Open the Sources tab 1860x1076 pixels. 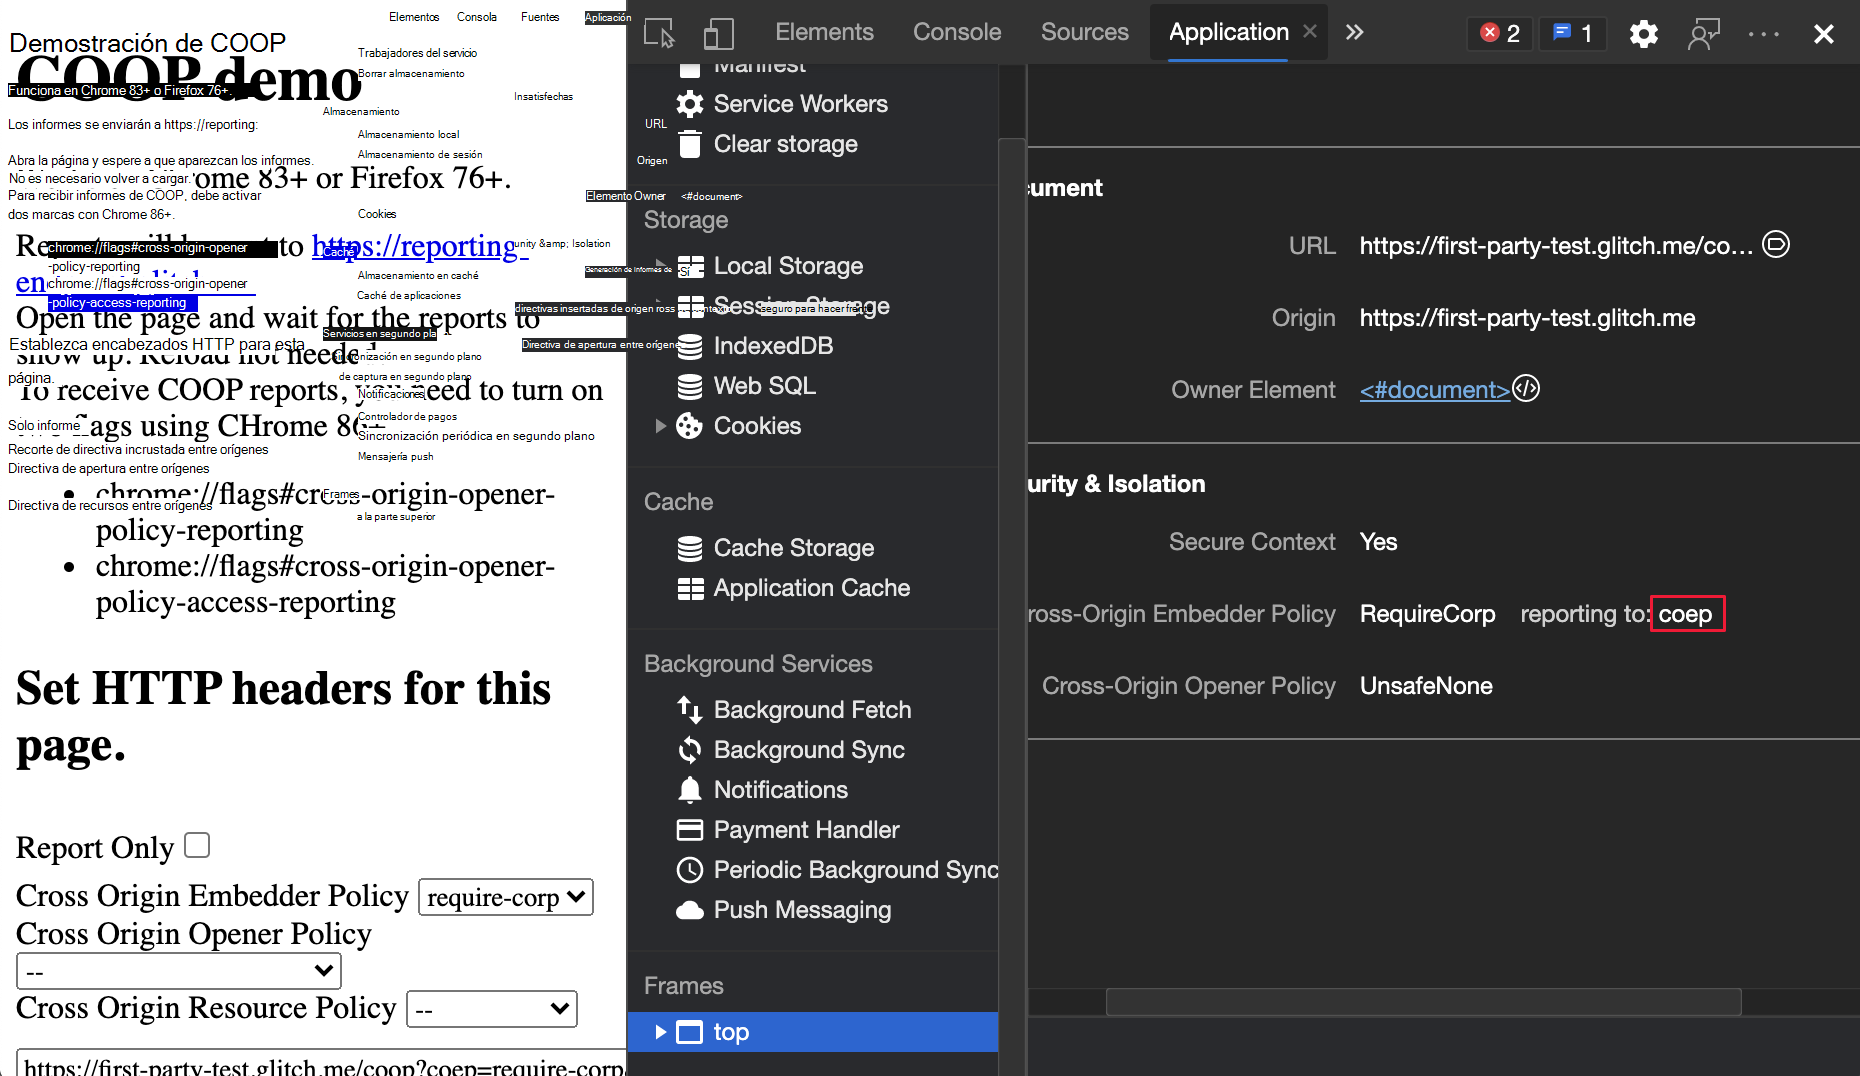[x=1084, y=32]
